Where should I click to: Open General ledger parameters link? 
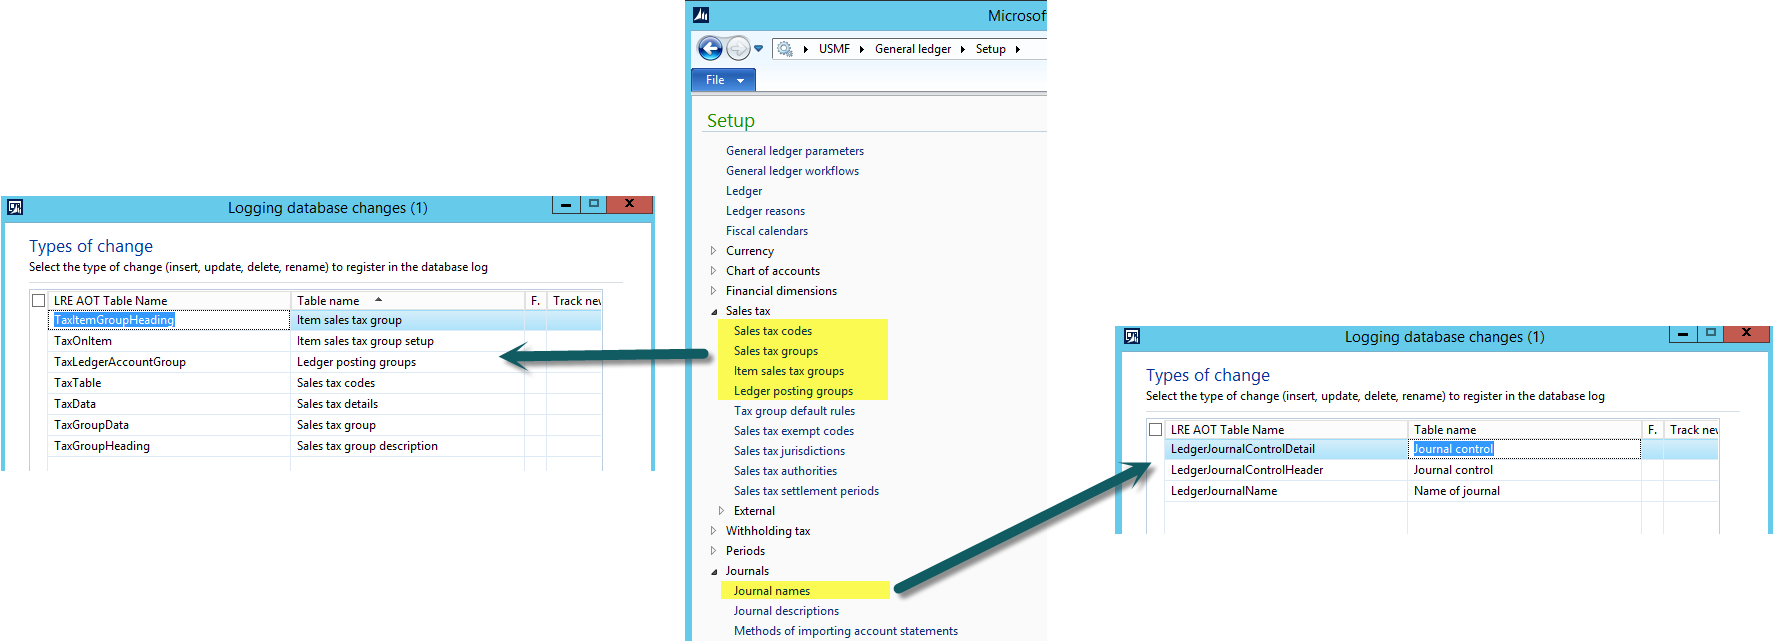(794, 151)
